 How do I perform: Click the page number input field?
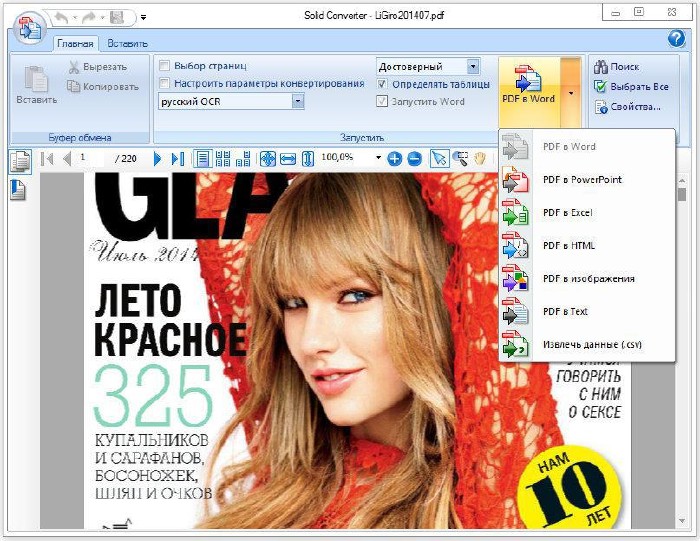click(94, 158)
